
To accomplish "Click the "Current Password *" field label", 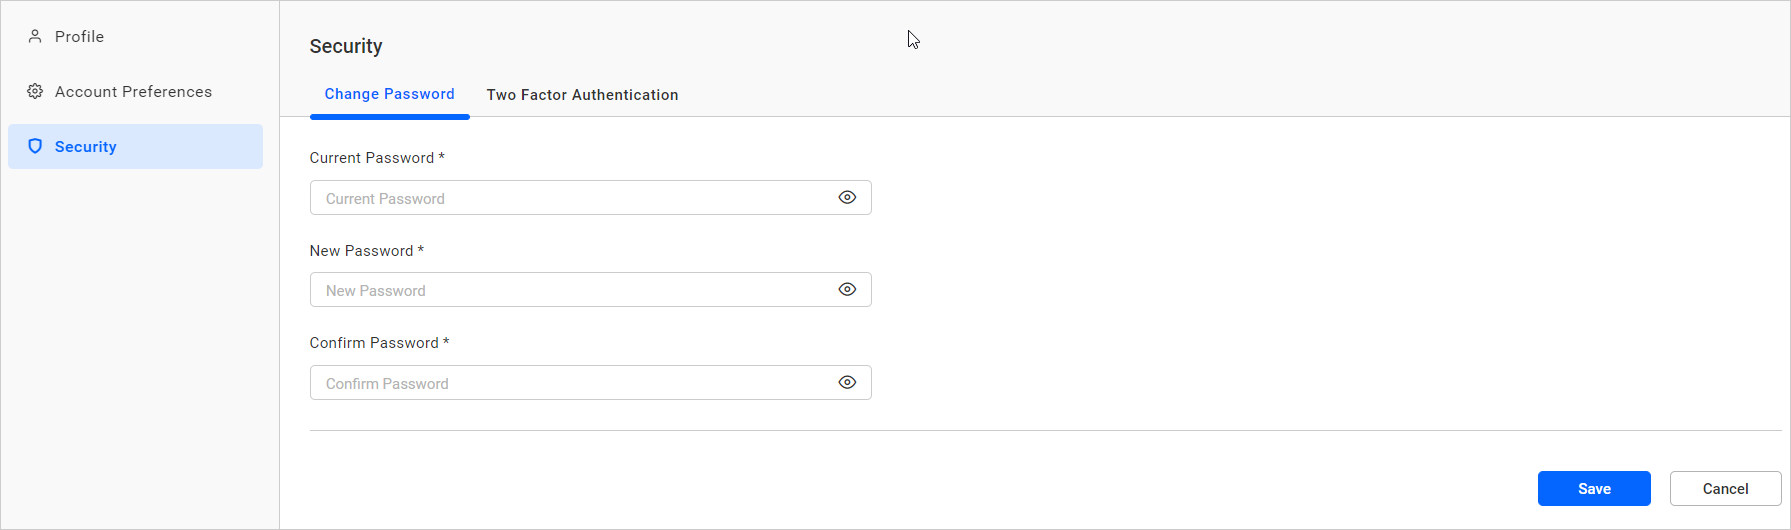I will pos(376,158).
